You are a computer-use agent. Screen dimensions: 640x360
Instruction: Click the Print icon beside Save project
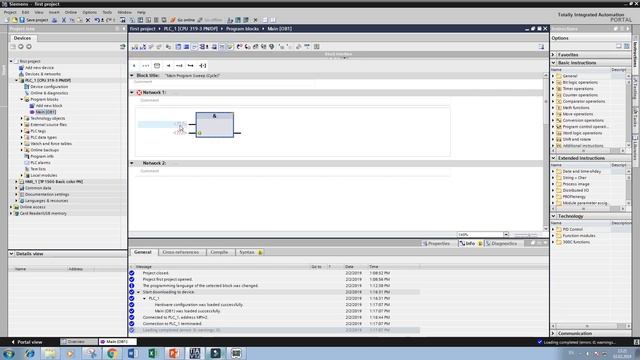click(x=54, y=20)
